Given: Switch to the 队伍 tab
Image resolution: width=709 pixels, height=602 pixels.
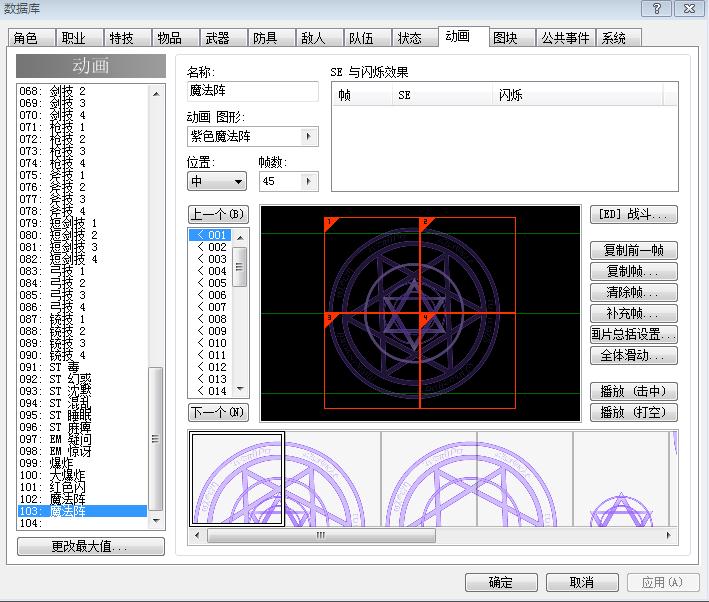Looking at the screenshot, I should pos(367,38).
